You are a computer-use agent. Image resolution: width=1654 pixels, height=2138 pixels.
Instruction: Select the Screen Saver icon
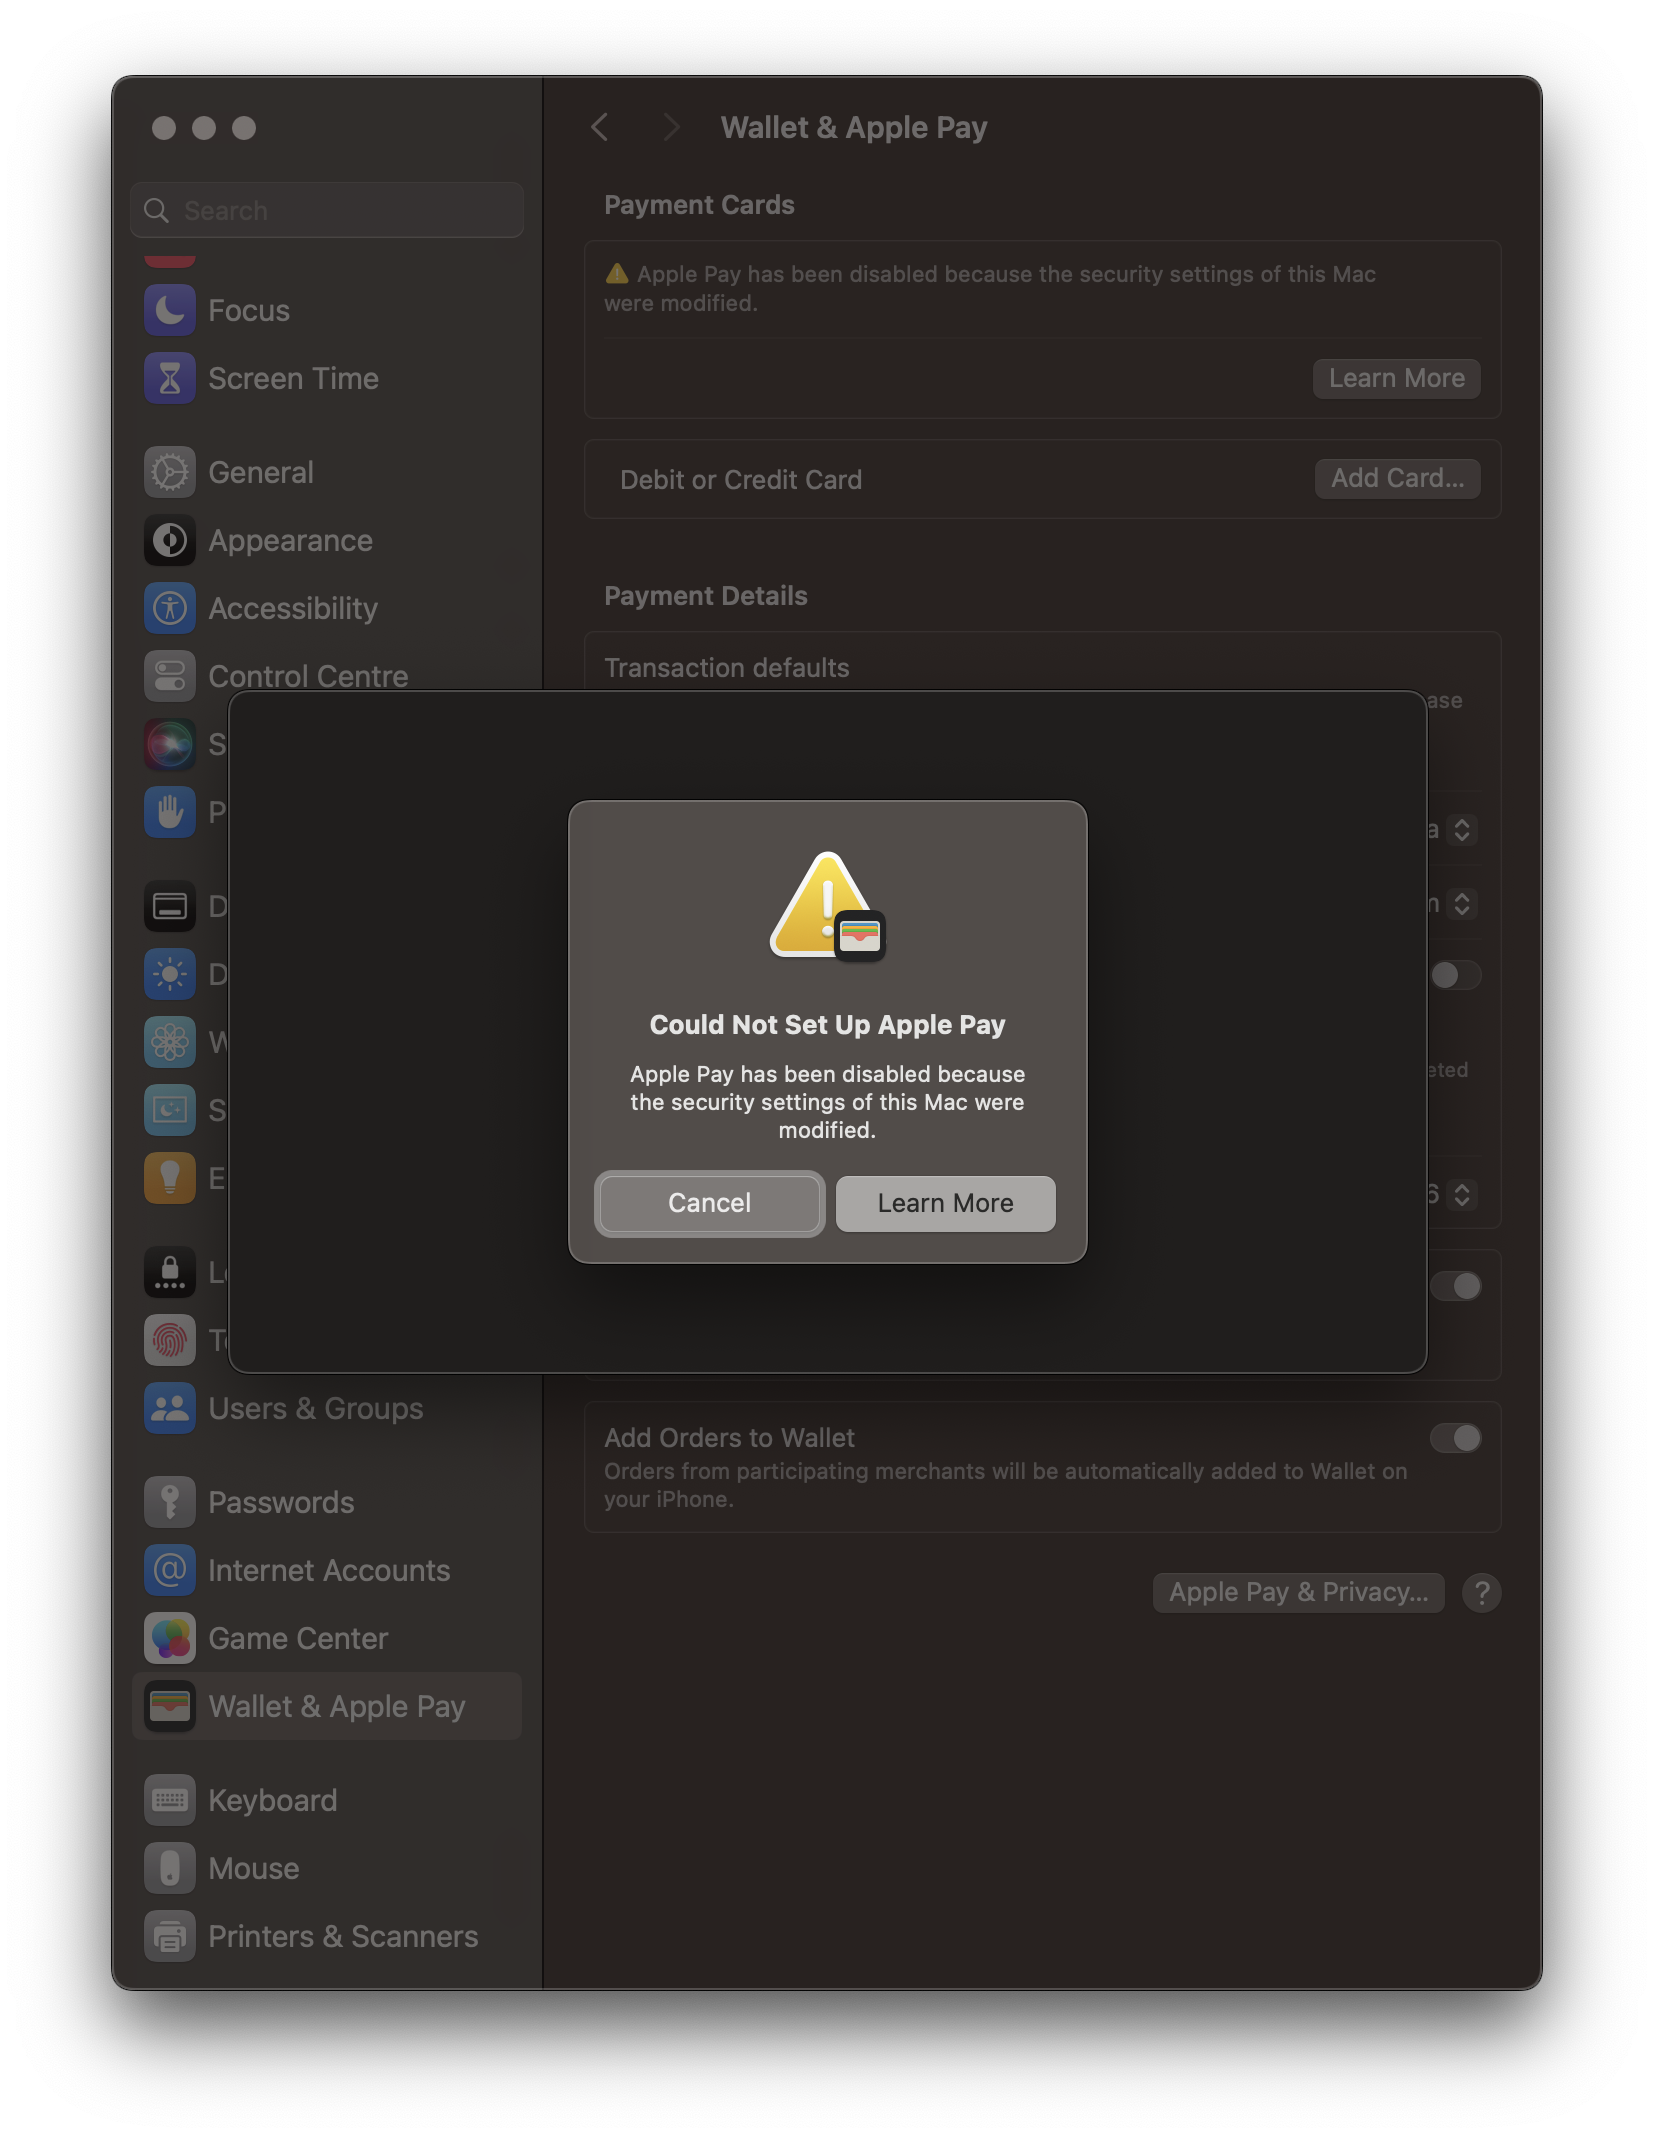click(170, 1110)
